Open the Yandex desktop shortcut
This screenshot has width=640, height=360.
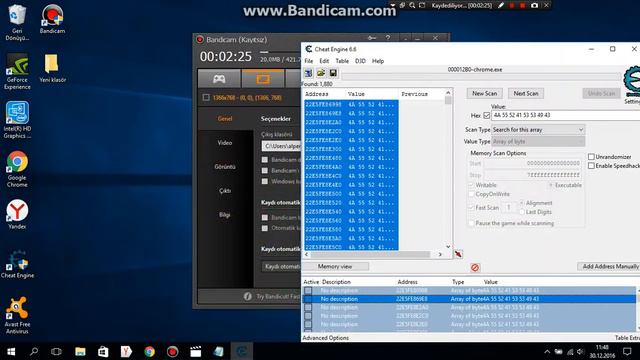17,215
